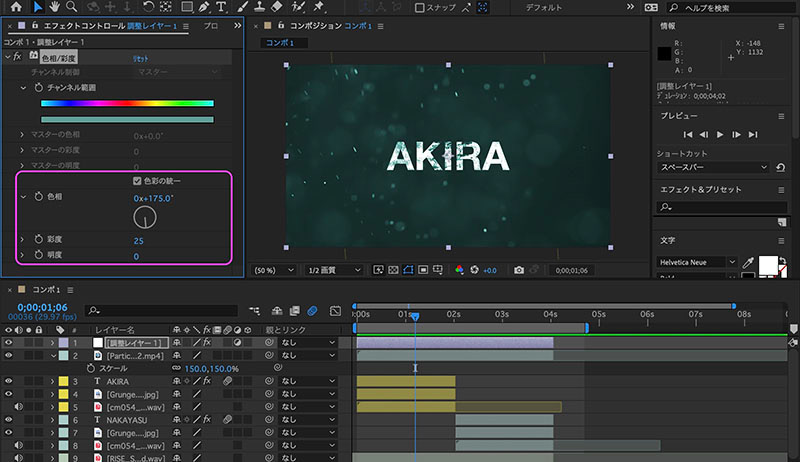Hide the 調整レイヤー 1 layer
The width and height of the screenshot is (800, 462).
(9, 343)
